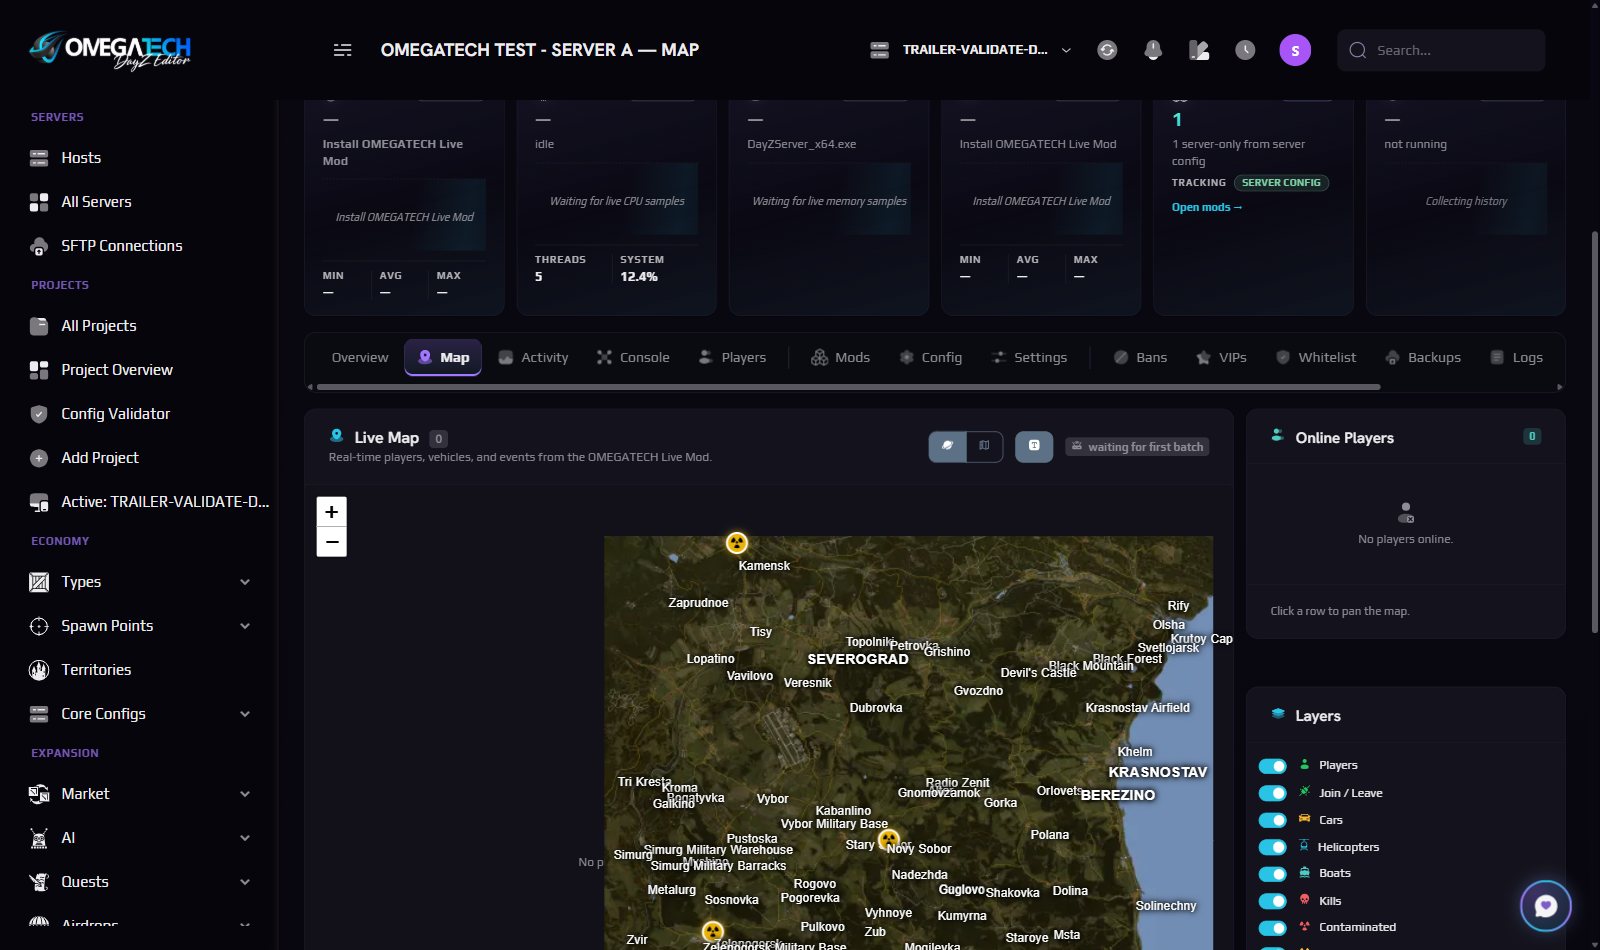The height and width of the screenshot is (950, 1600).
Task: Toggle the Kills layer switch
Action: (x=1272, y=901)
